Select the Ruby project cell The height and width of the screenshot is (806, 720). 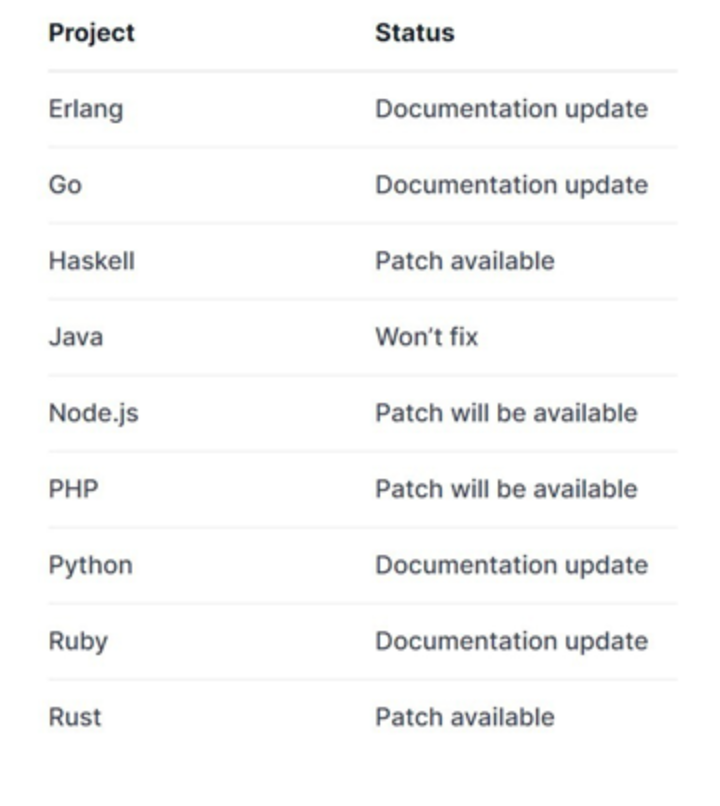point(78,642)
